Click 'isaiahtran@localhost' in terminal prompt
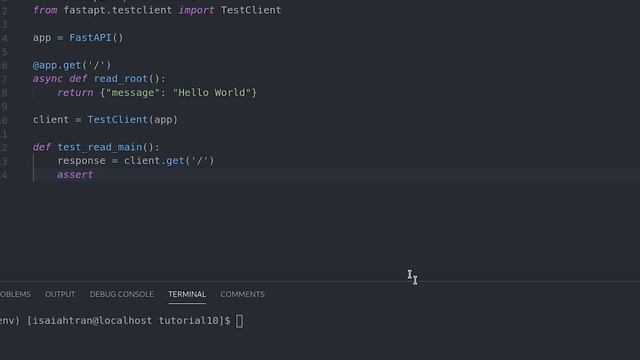This screenshot has width=640, height=360. tap(92, 321)
